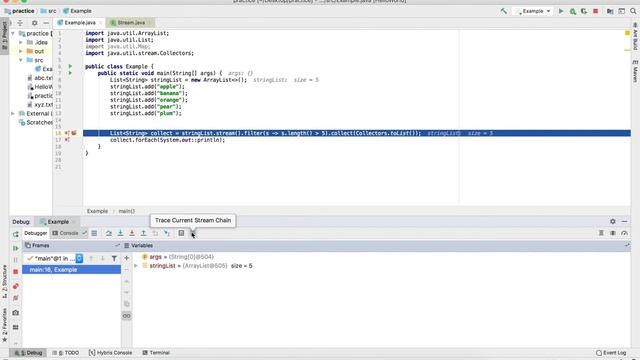The image size is (640, 360).
Task: Open debug panel settings gear
Action: [x=613, y=221]
